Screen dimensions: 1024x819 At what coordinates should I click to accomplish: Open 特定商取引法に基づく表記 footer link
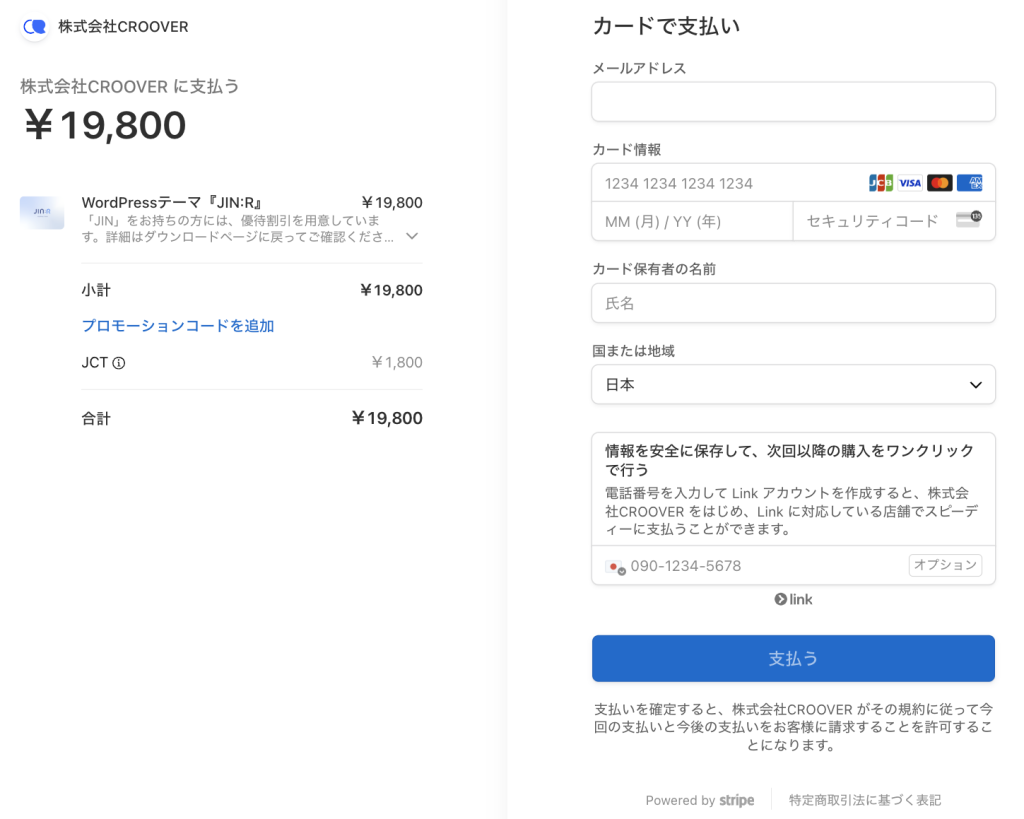coord(864,800)
